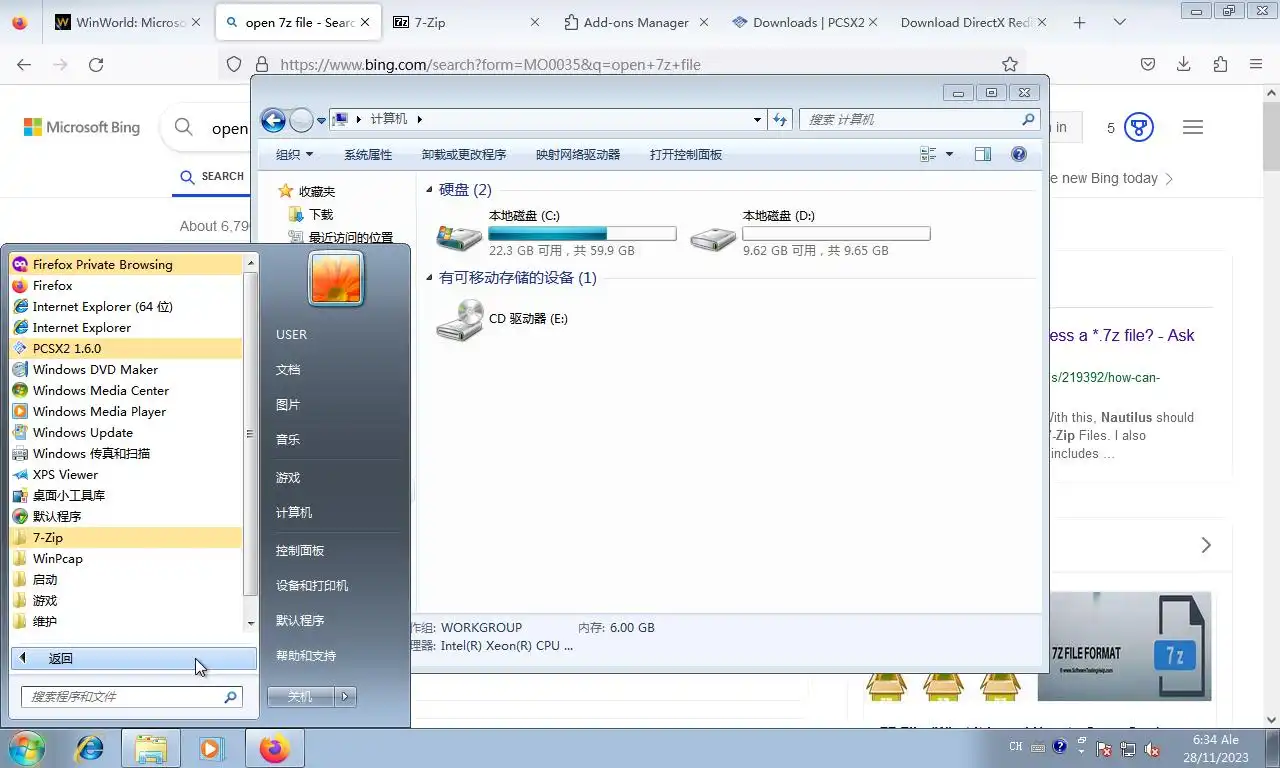
Task: Open a new Firefox tab
Action: [x=1079, y=22]
